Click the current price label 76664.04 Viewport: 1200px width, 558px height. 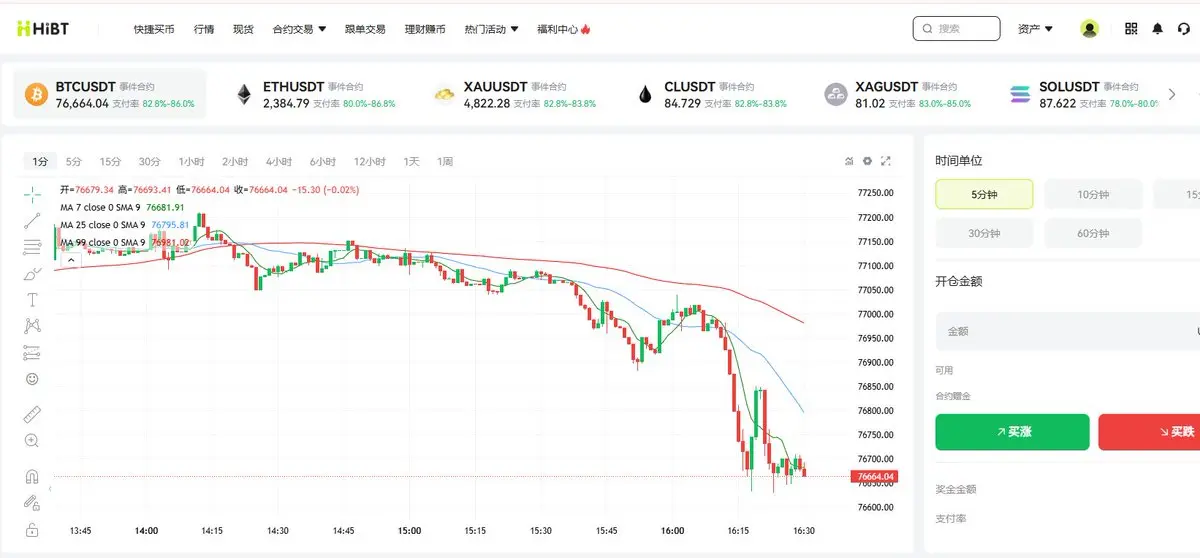click(x=875, y=477)
